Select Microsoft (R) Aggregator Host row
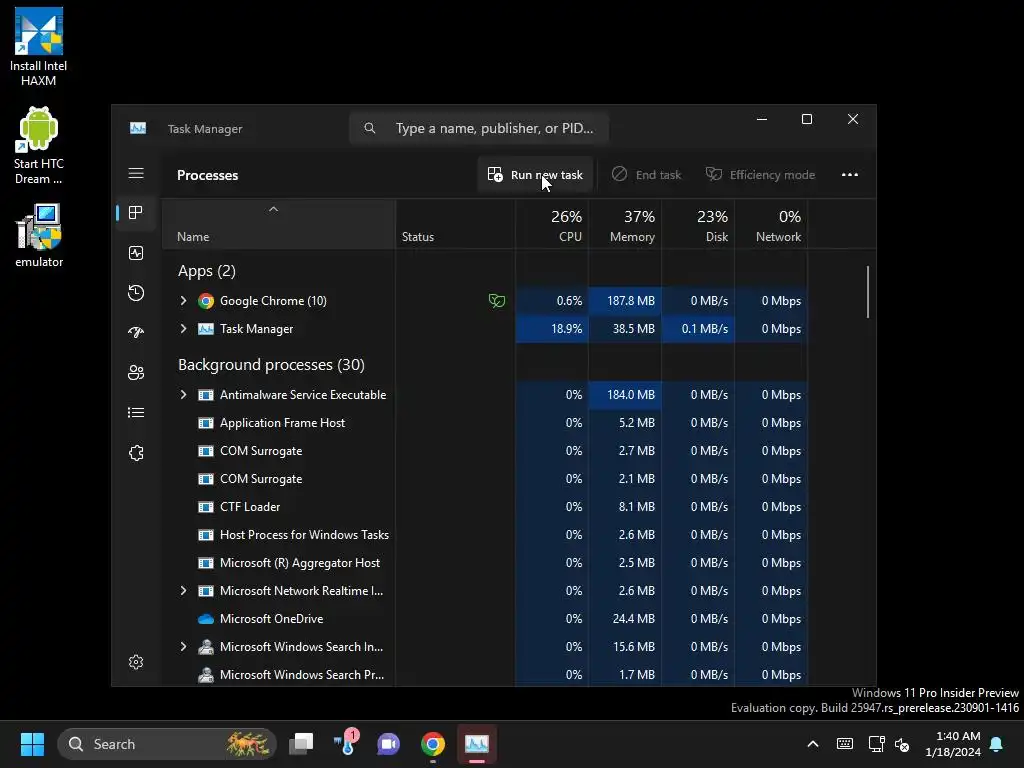1024x768 pixels. pos(485,563)
